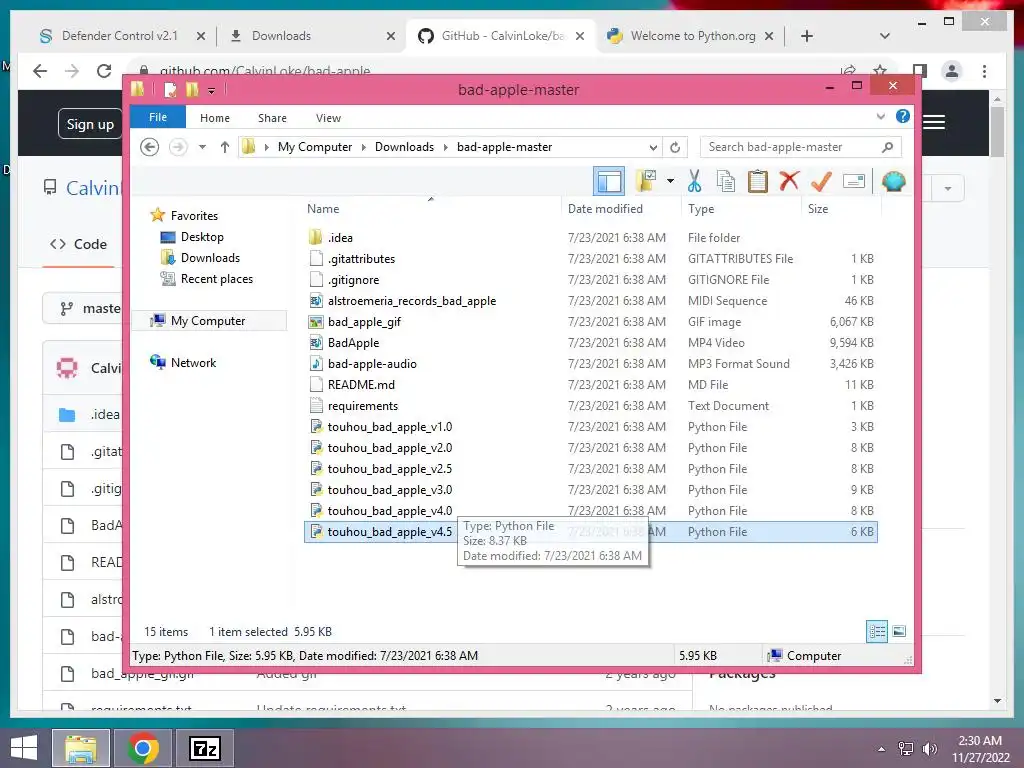This screenshot has width=1024, height=768.
Task: Click the Rename icon in toolbar
Action: pos(854,181)
